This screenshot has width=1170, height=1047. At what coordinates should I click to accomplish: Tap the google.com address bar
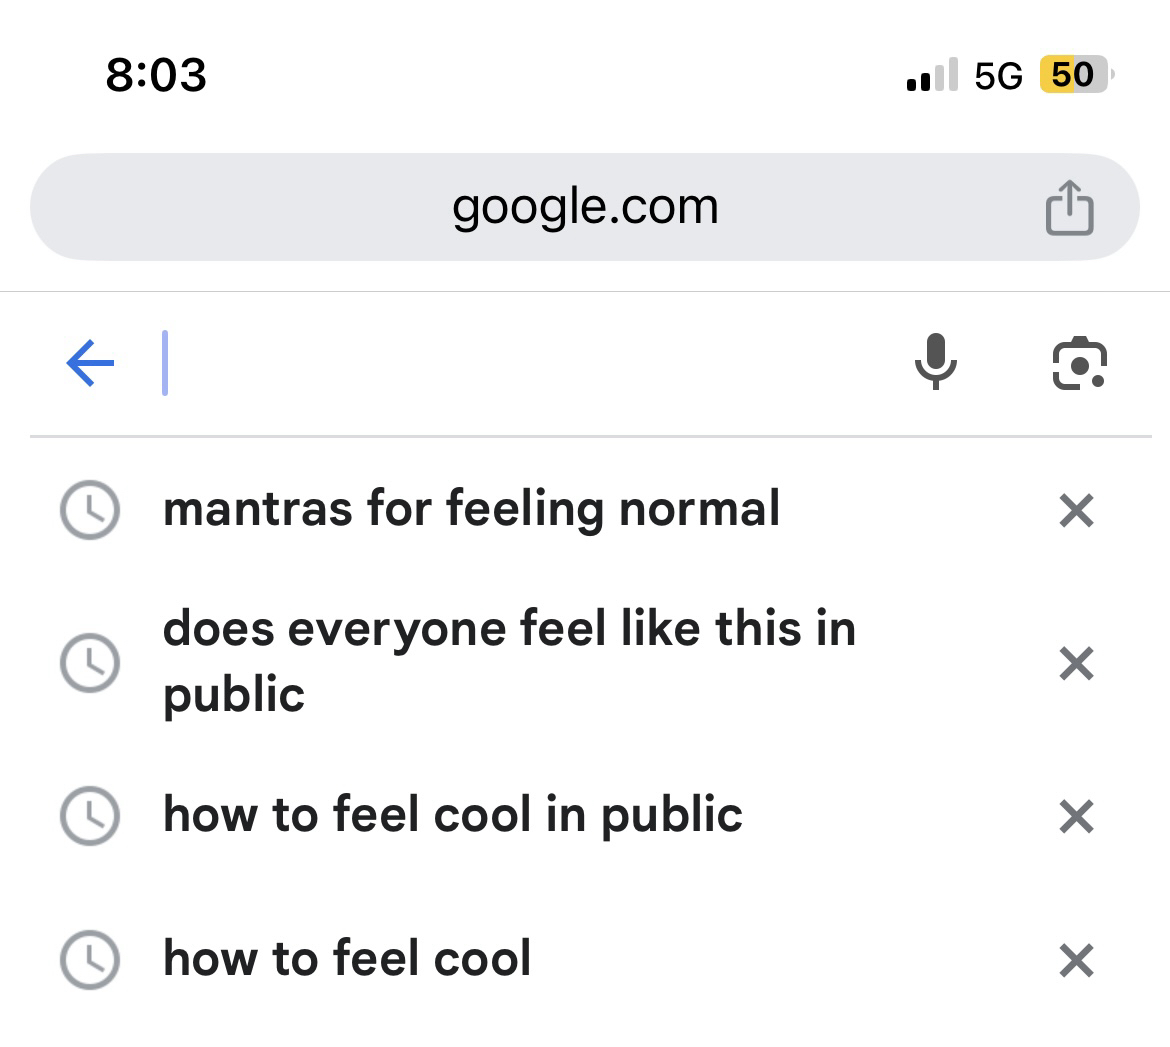584,208
